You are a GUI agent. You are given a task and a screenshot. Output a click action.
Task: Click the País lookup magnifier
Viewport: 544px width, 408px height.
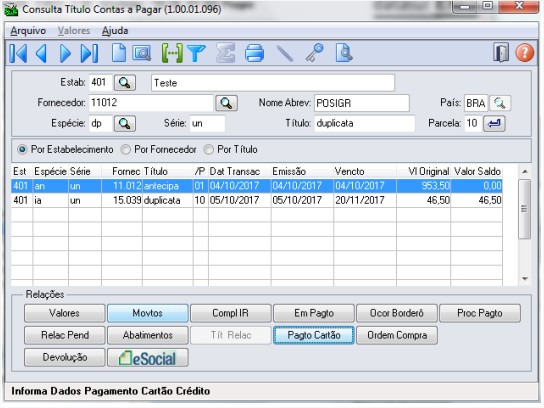tap(500, 103)
